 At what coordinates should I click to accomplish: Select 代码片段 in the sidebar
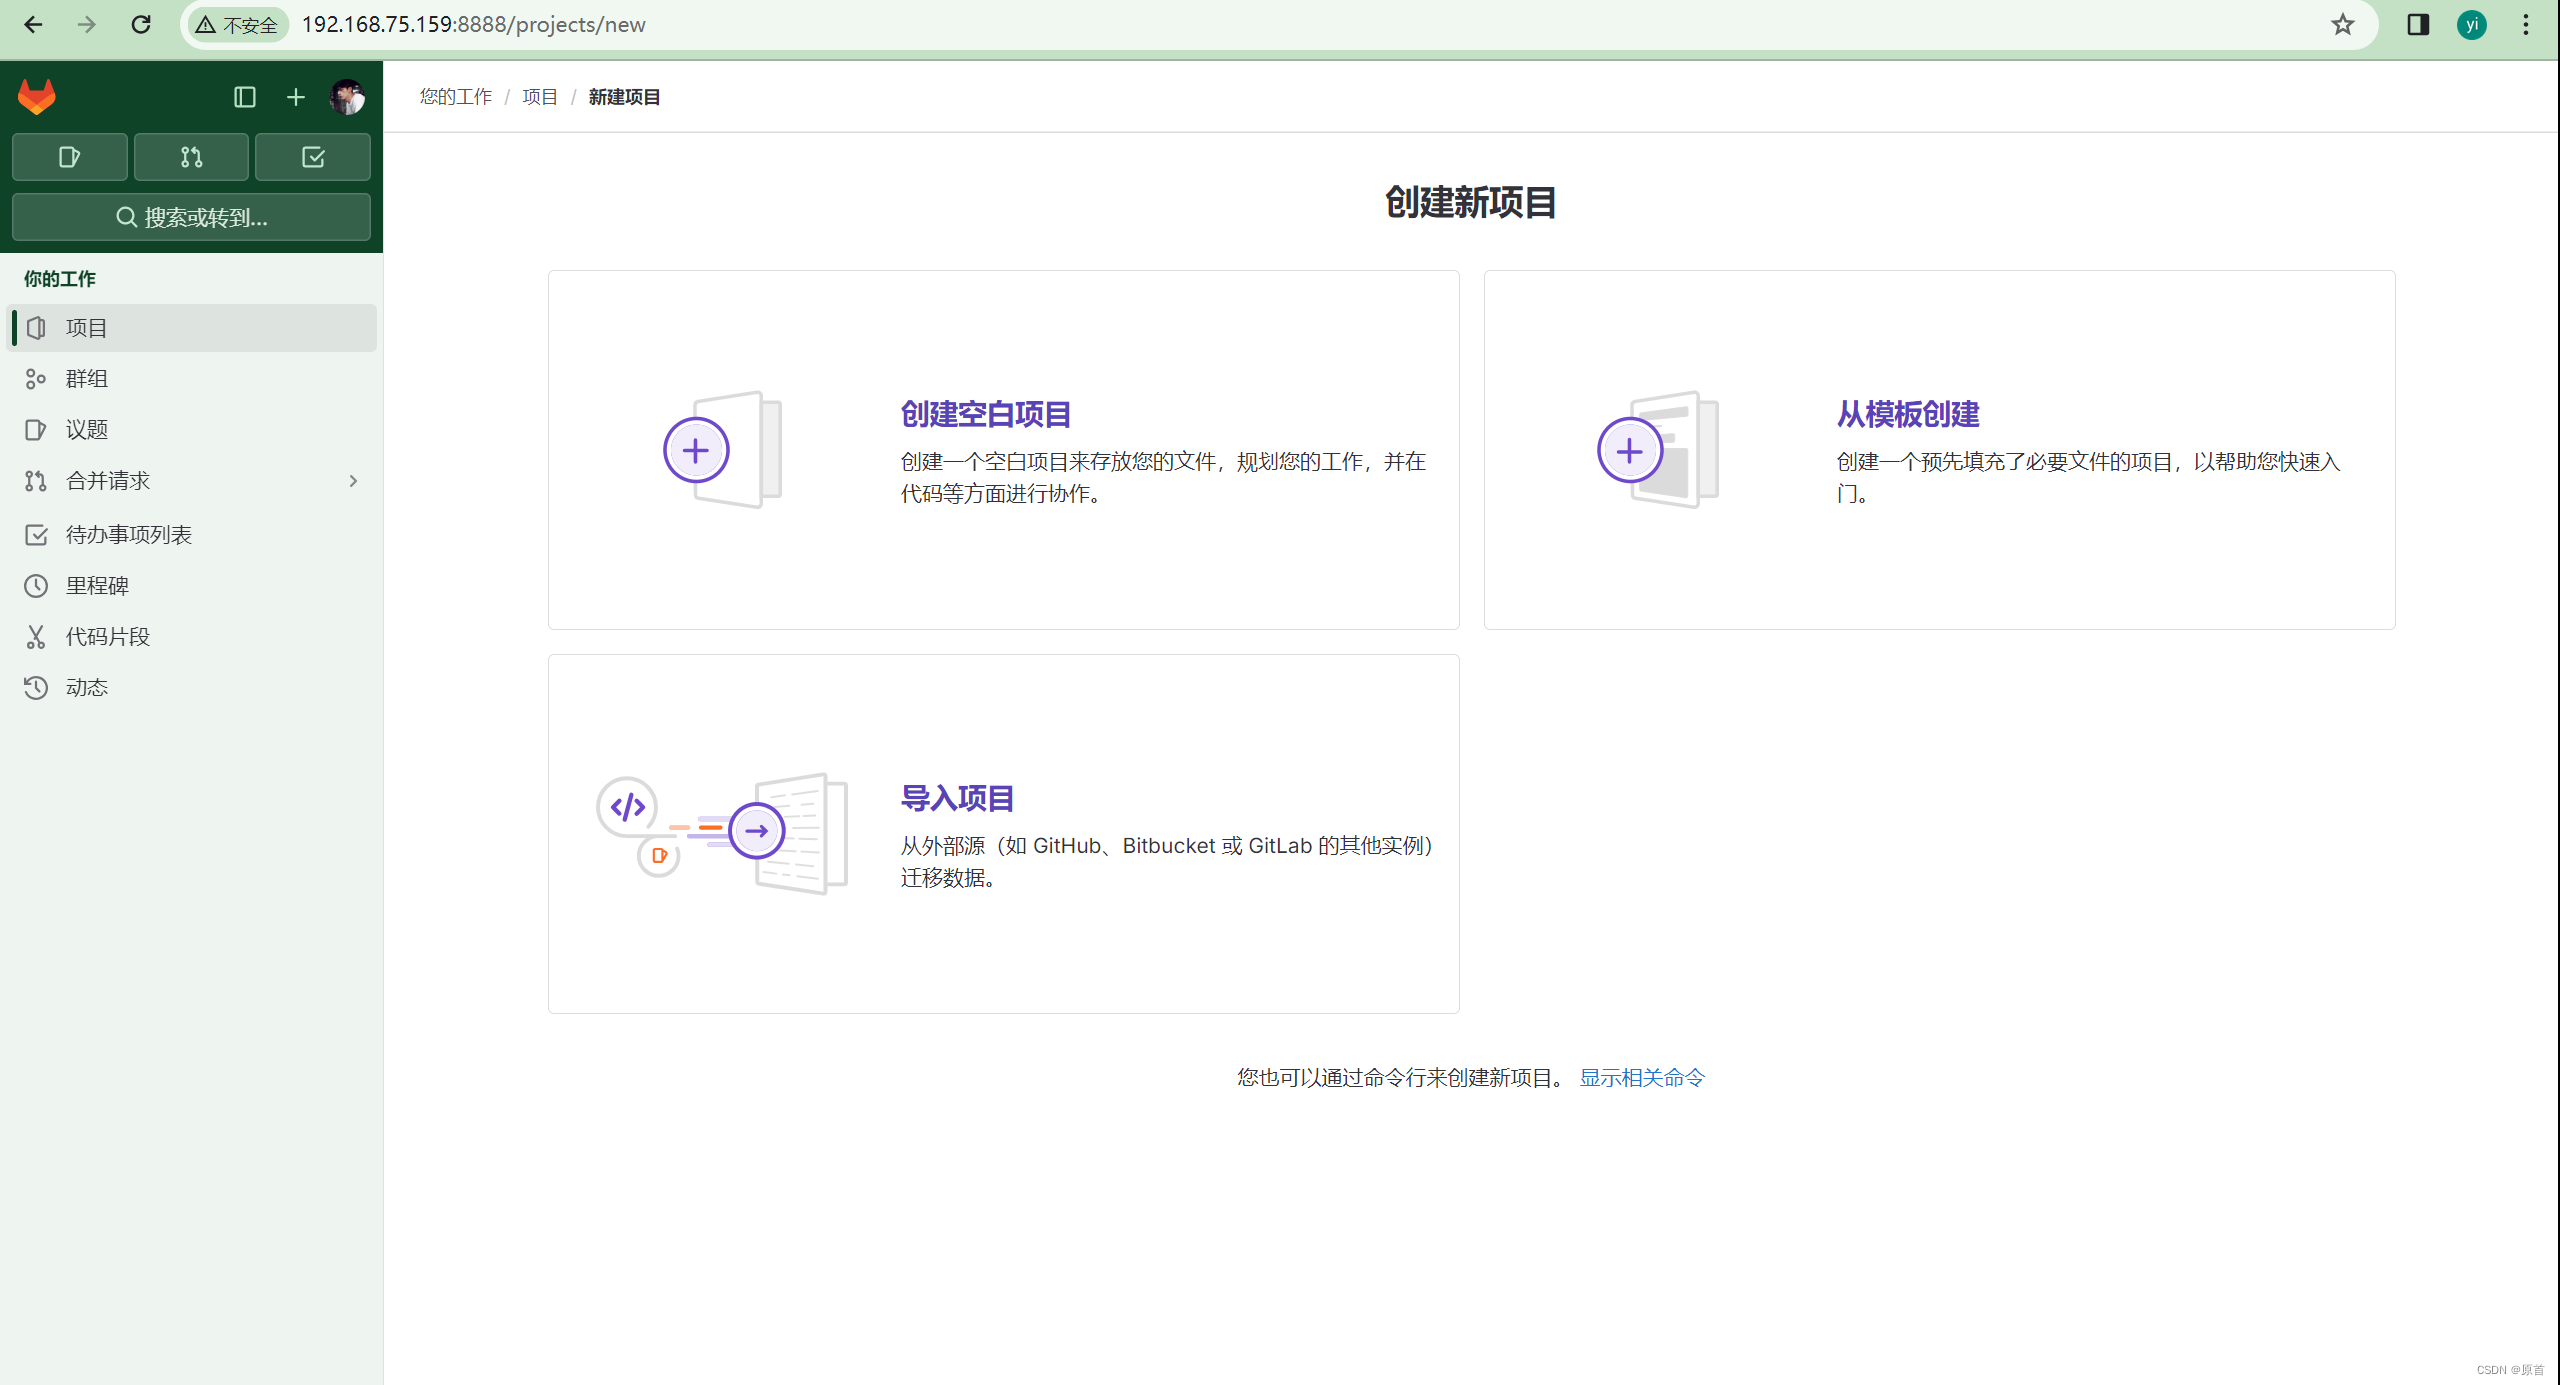point(108,636)
